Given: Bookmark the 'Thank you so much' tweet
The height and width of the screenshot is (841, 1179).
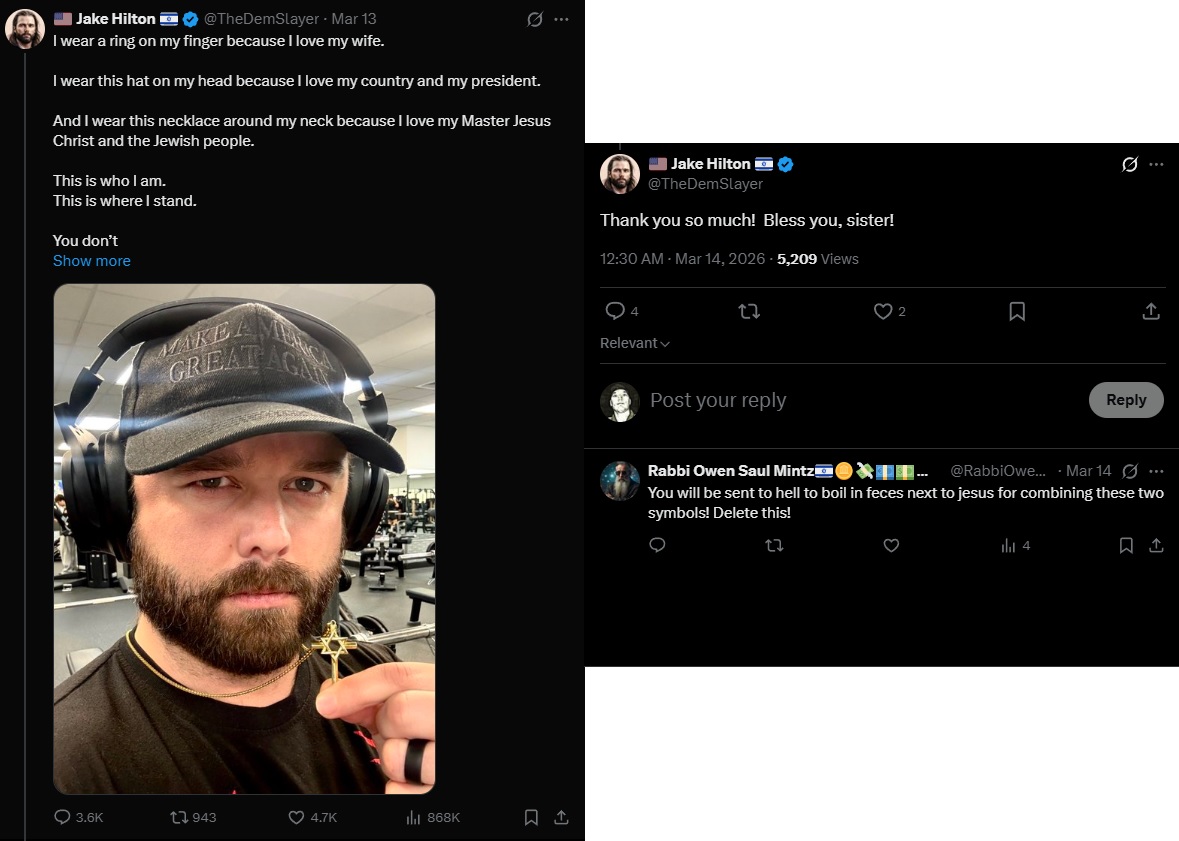Looking at the screenshot, I should pyautogui.click(x=1017, y=311).
